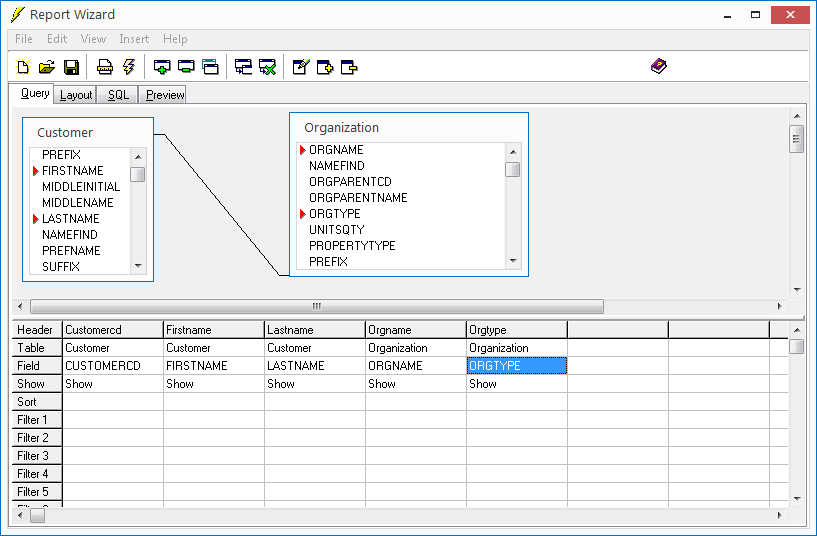Select UNITSQTY in the Organization list
The image size is (817, 536).
point(337,230)
